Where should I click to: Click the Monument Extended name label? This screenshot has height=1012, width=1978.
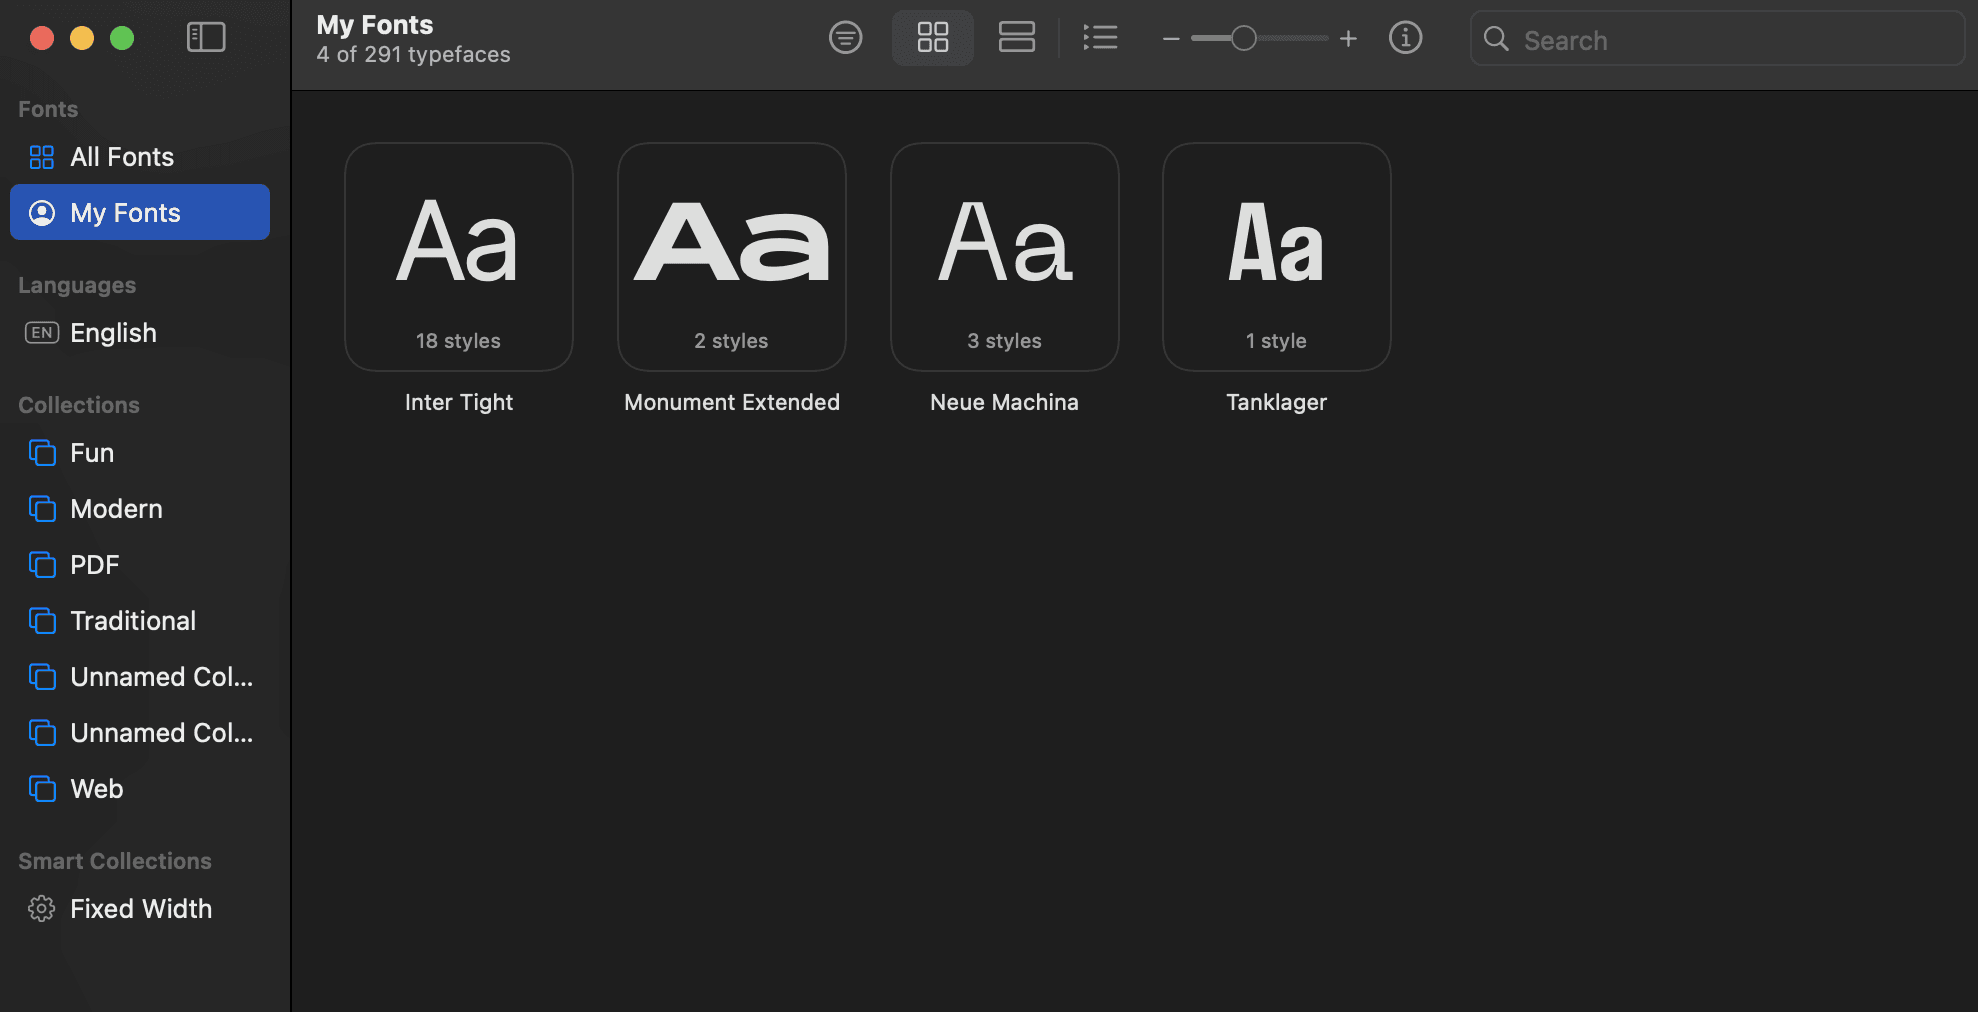tap(732, 402)
